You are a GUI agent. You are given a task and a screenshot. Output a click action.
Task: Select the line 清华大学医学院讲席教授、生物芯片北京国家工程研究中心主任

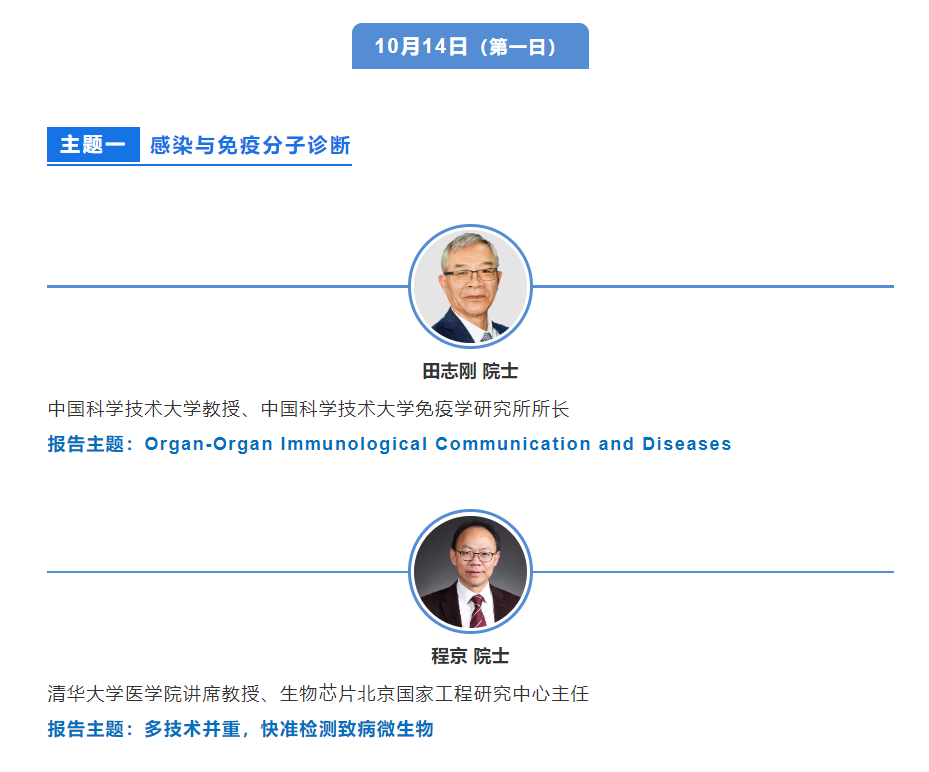[318, 694]
